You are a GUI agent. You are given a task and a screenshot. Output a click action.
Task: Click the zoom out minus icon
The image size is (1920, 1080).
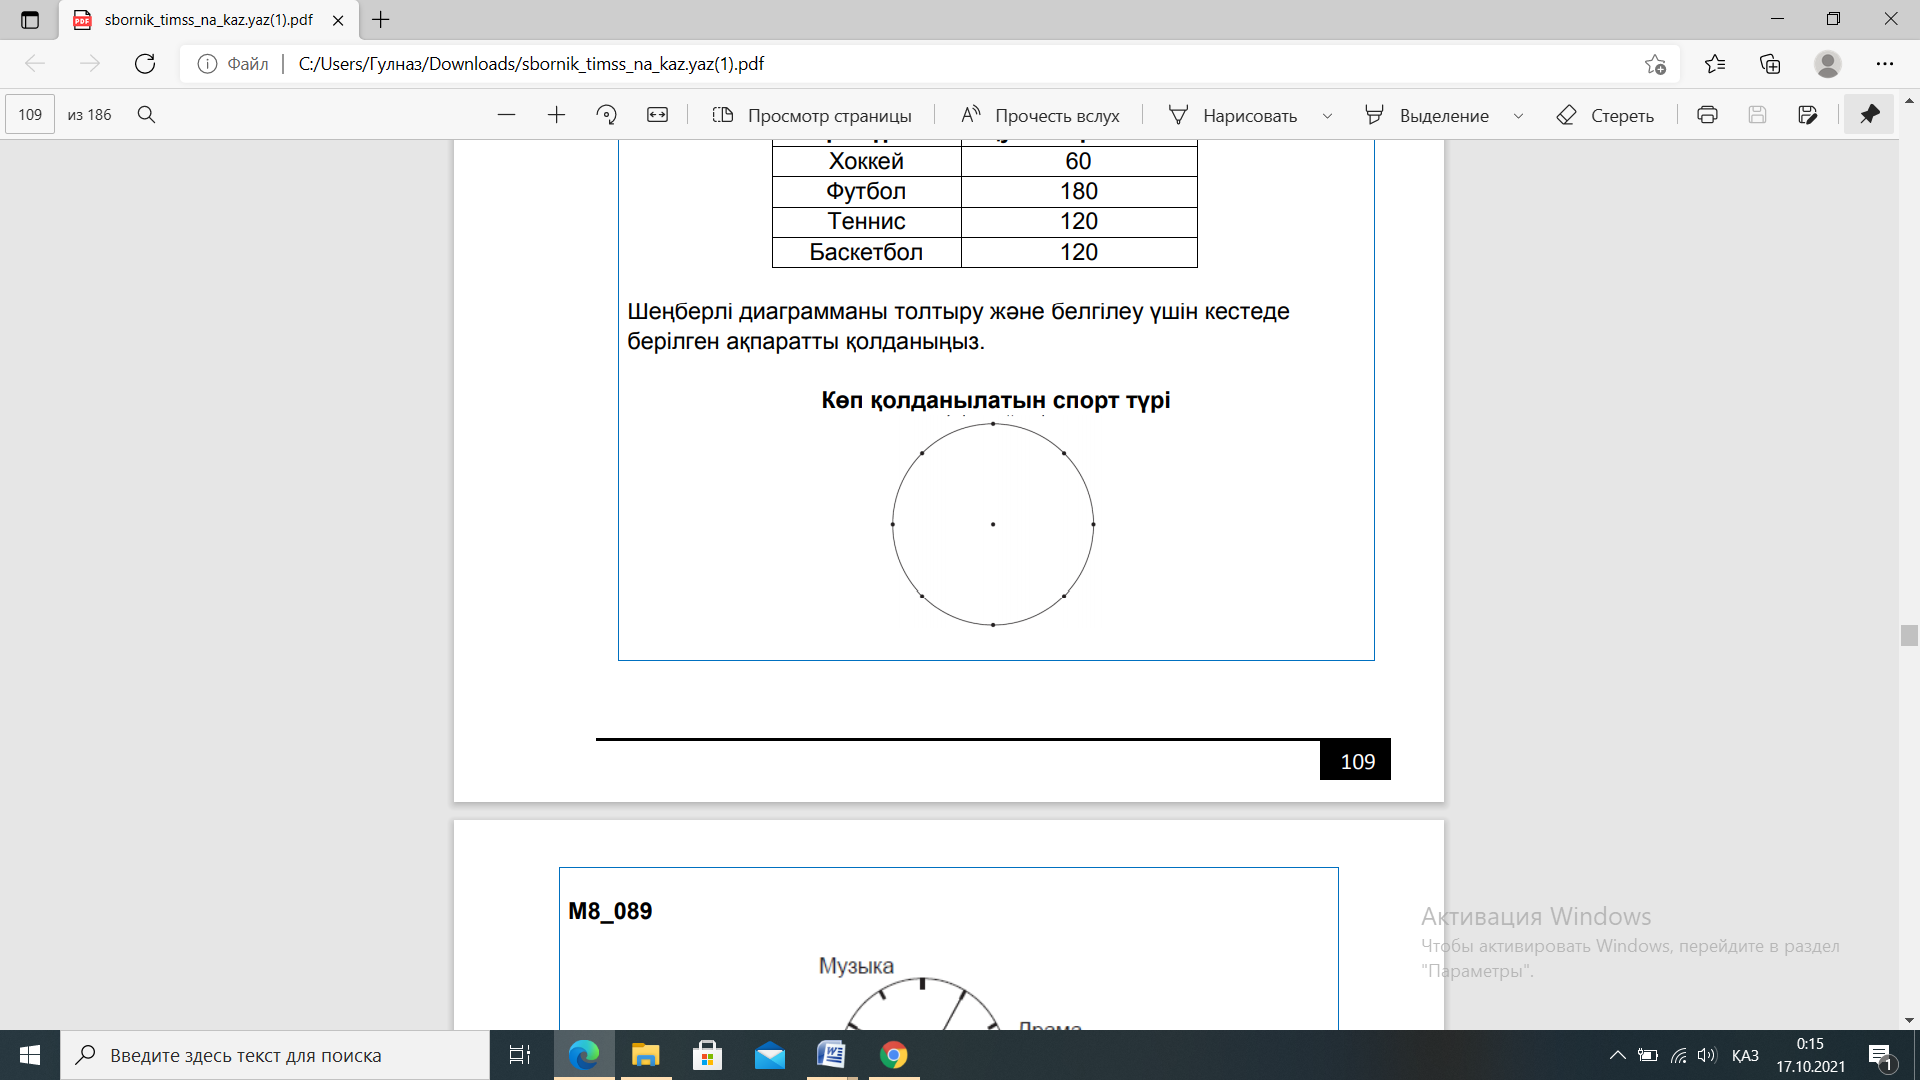[x=506, y=115]
